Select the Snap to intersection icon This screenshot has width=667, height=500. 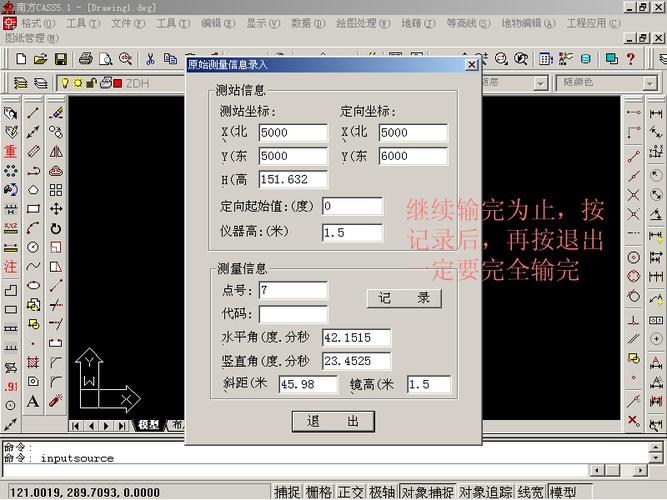pos(633,195)
